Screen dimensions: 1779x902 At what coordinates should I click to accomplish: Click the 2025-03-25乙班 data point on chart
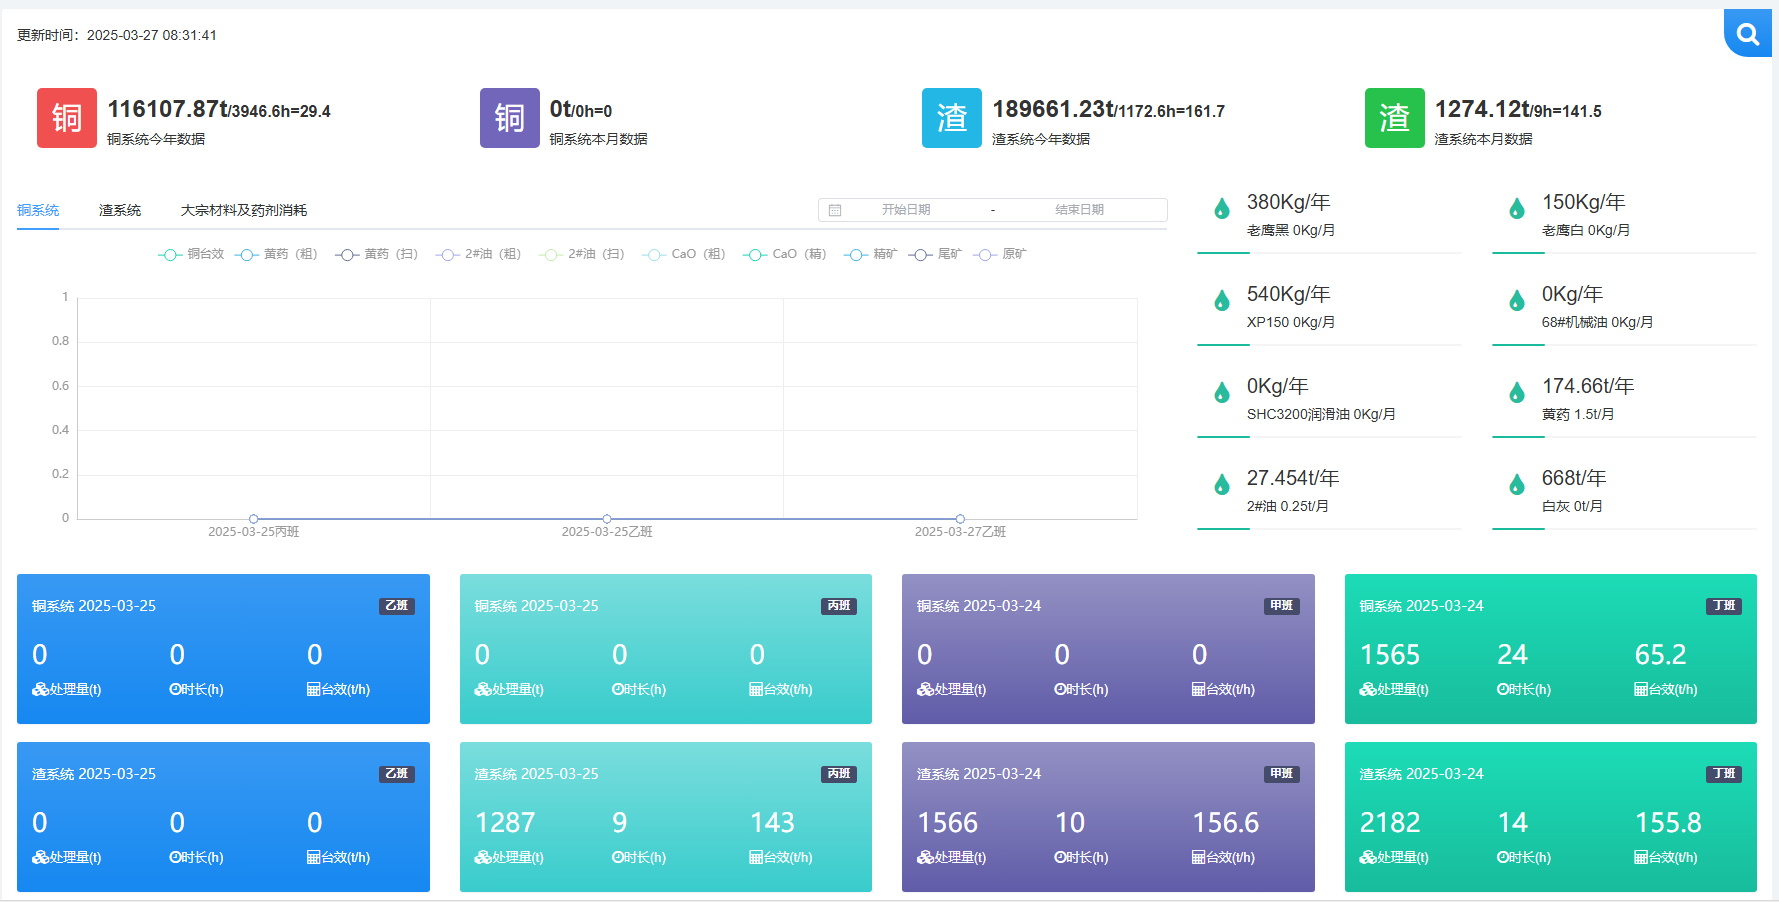coord(607,518)
